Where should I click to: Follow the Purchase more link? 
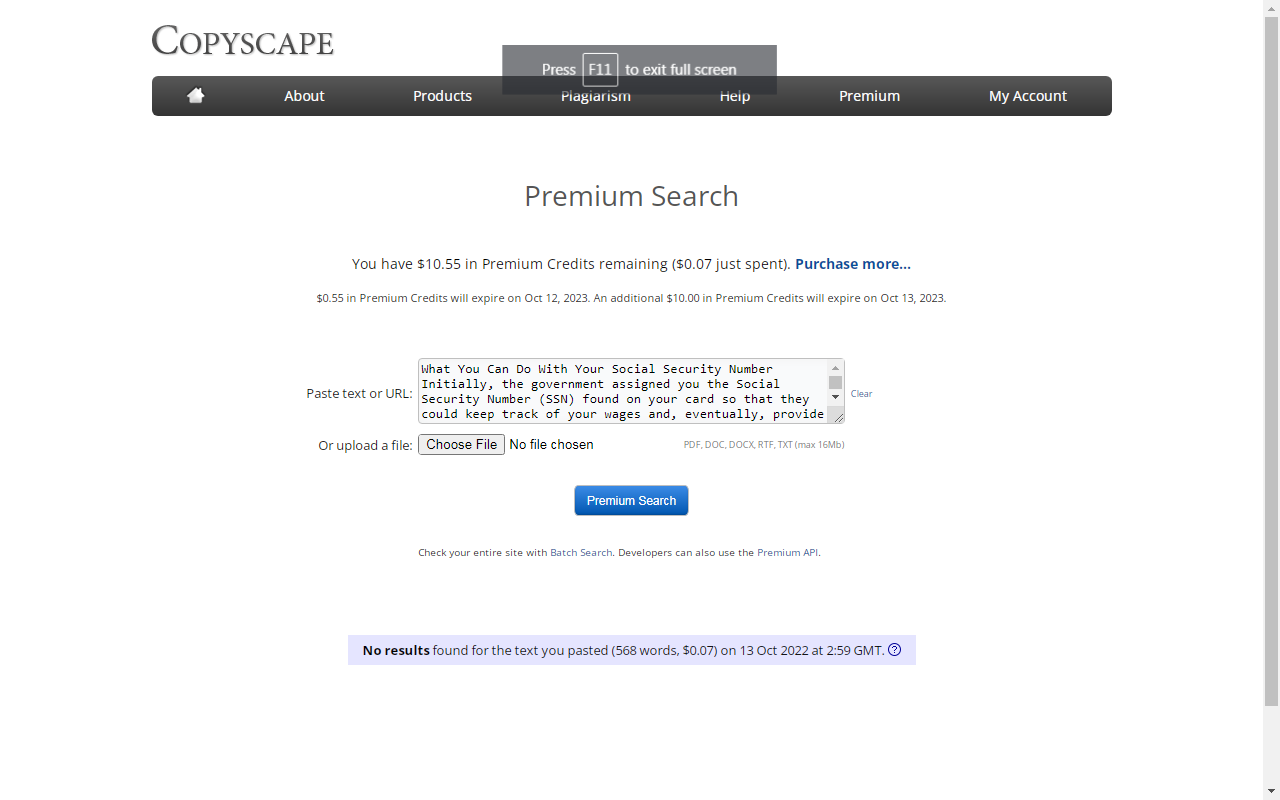853,264
